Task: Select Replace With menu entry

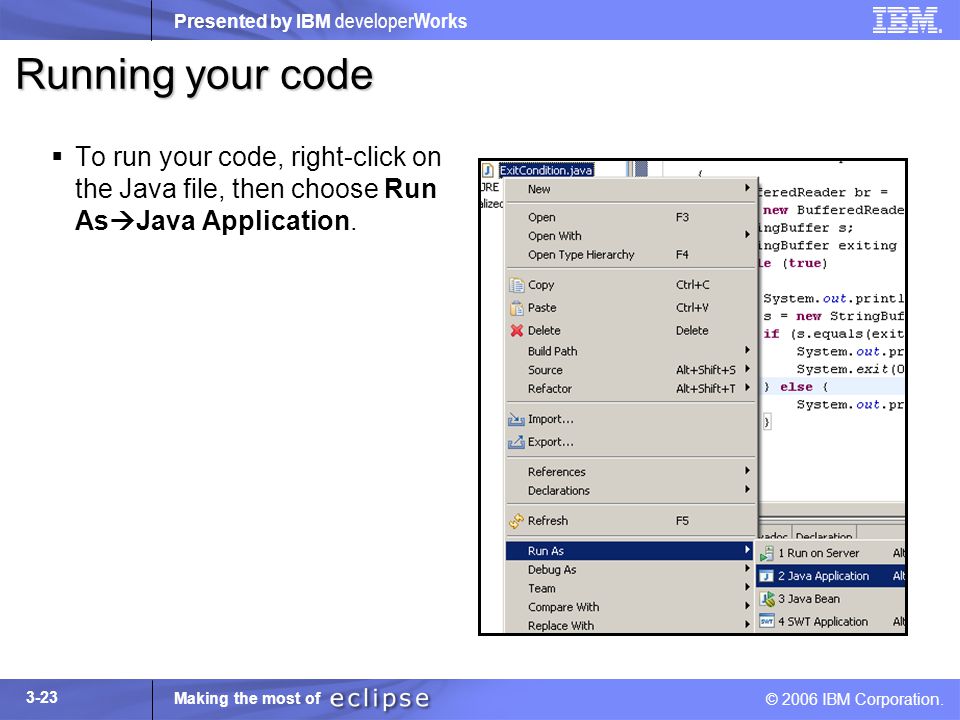Action: pyautogui.click(x=631, y=626)
